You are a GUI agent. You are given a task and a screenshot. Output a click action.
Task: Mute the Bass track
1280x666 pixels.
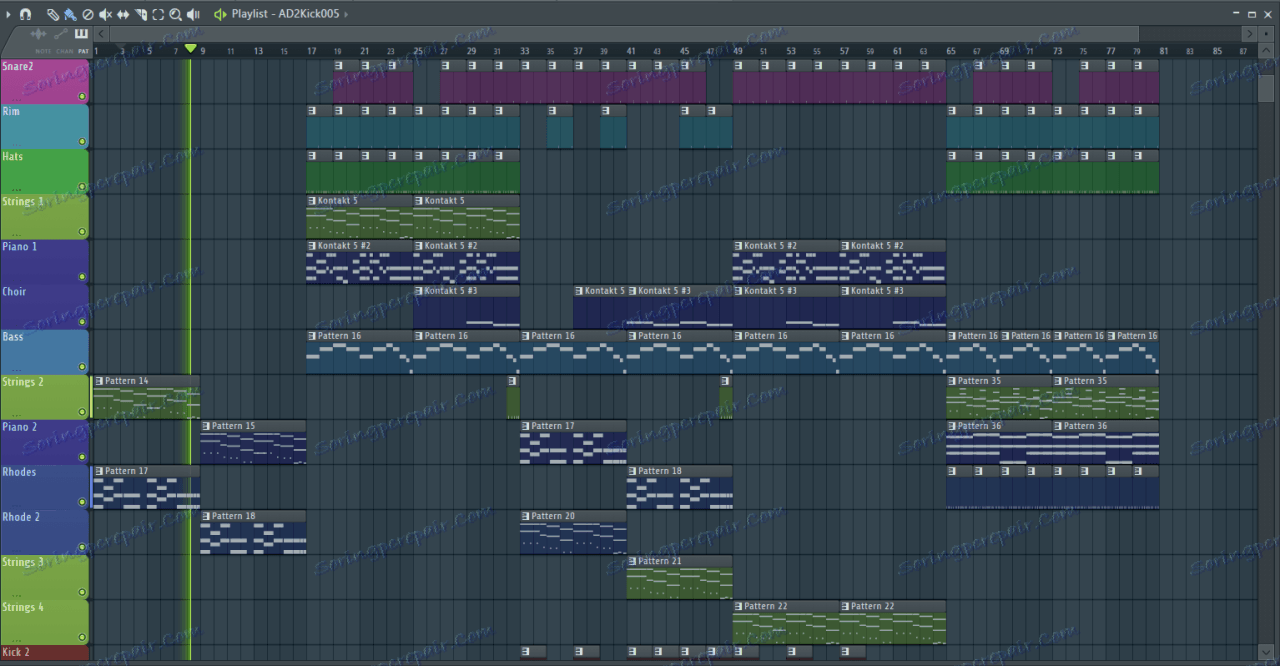tap(82, 367)
